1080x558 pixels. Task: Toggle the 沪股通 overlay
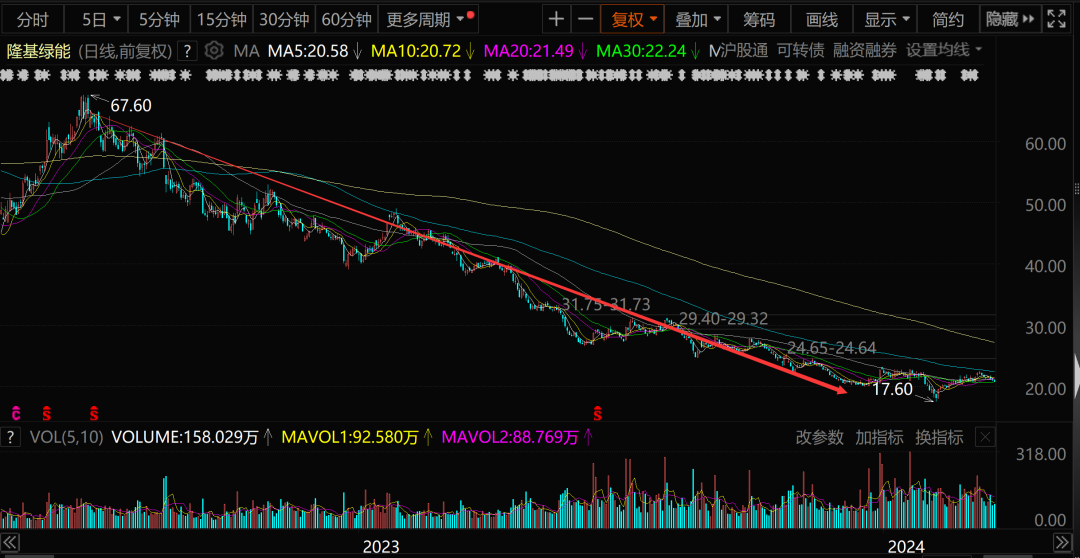coord(743,50)
